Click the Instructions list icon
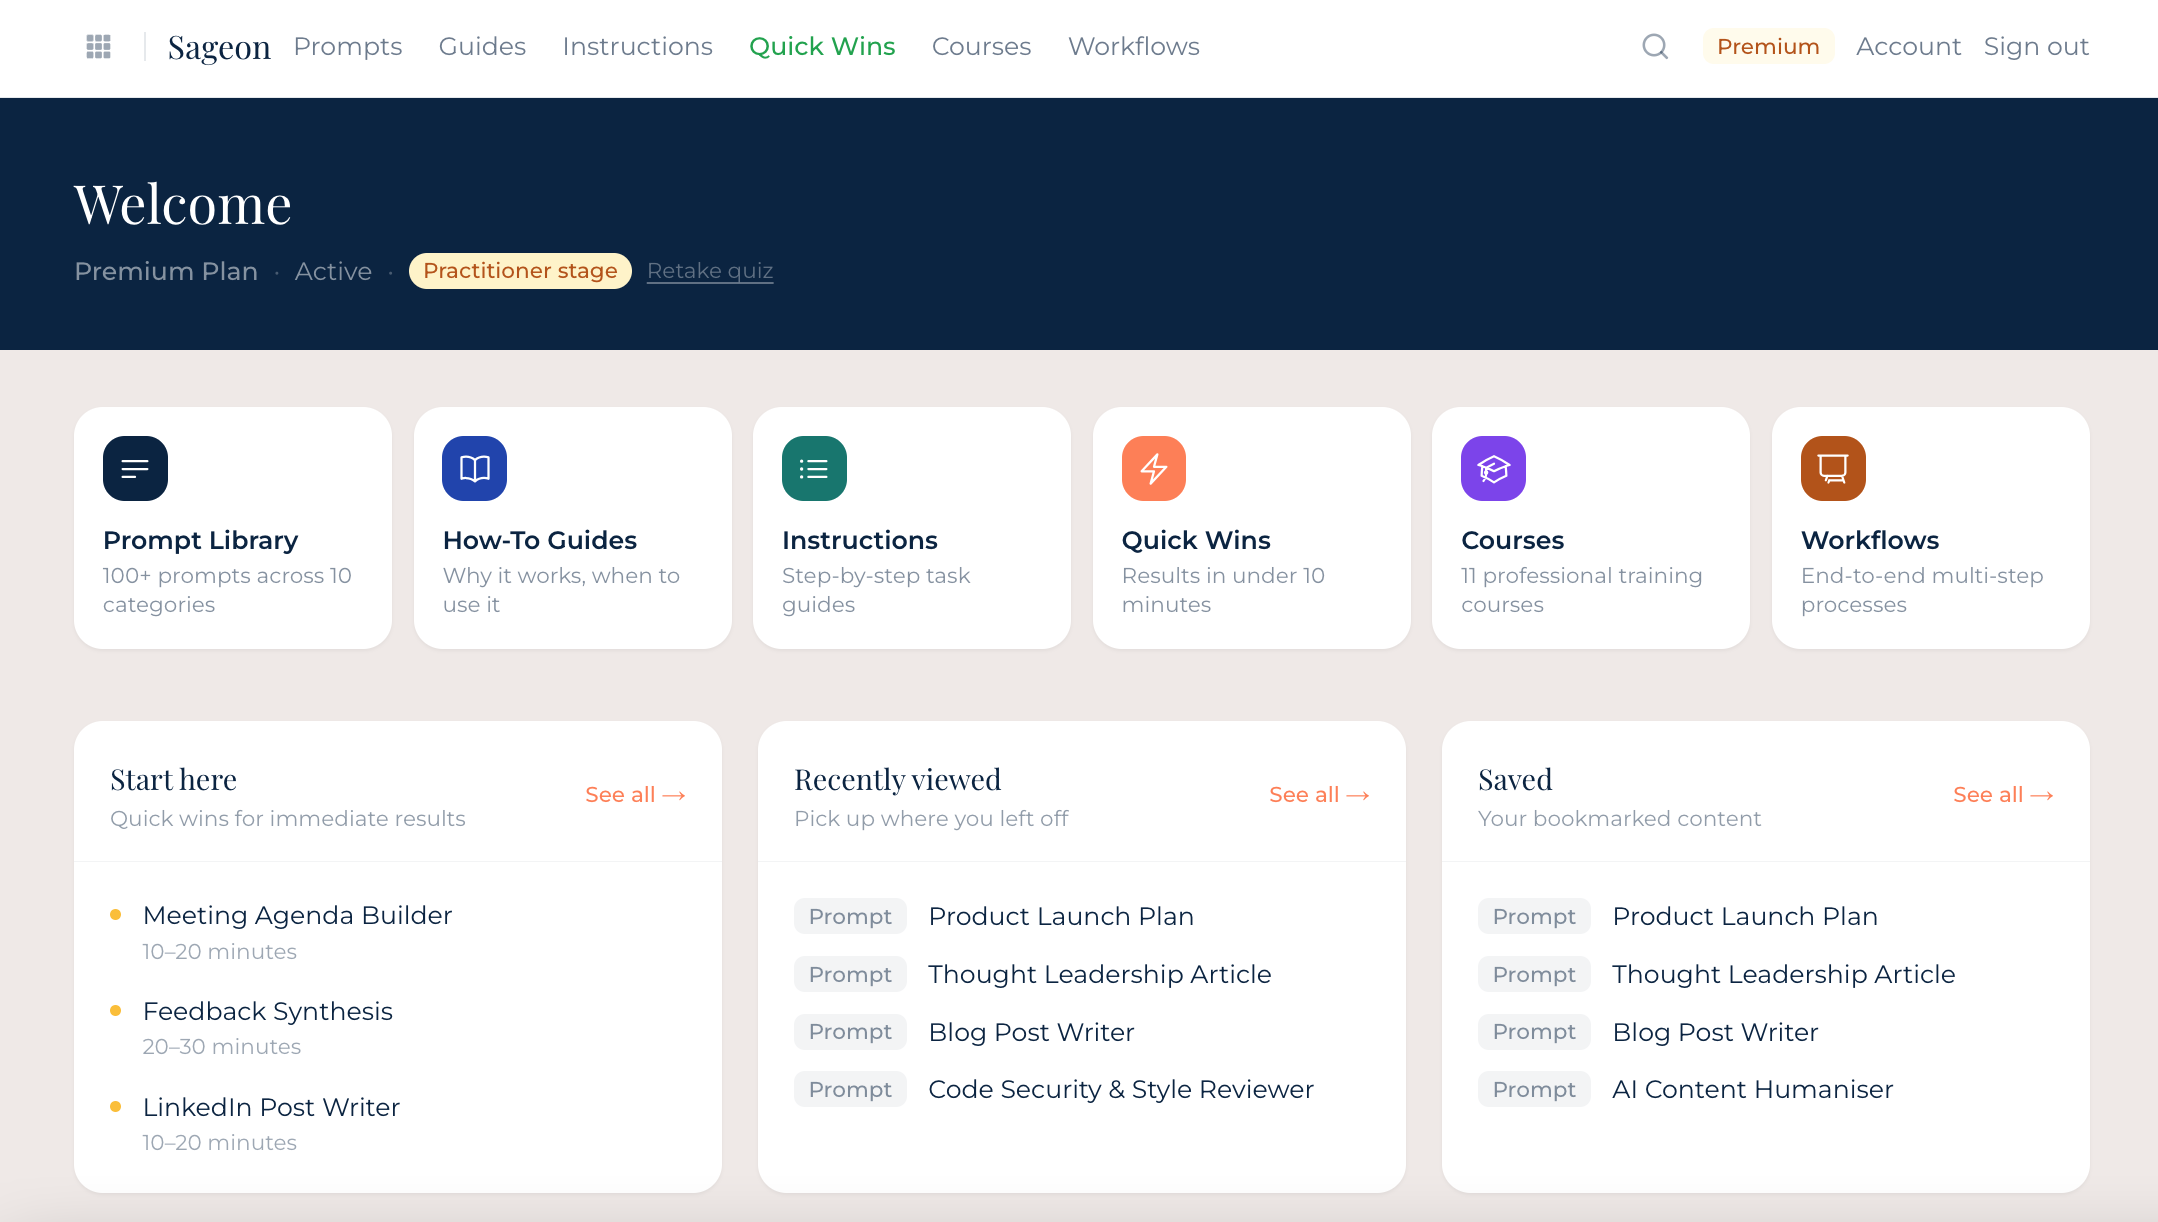Viewport: 2158px width, 1222px height. 814,468
